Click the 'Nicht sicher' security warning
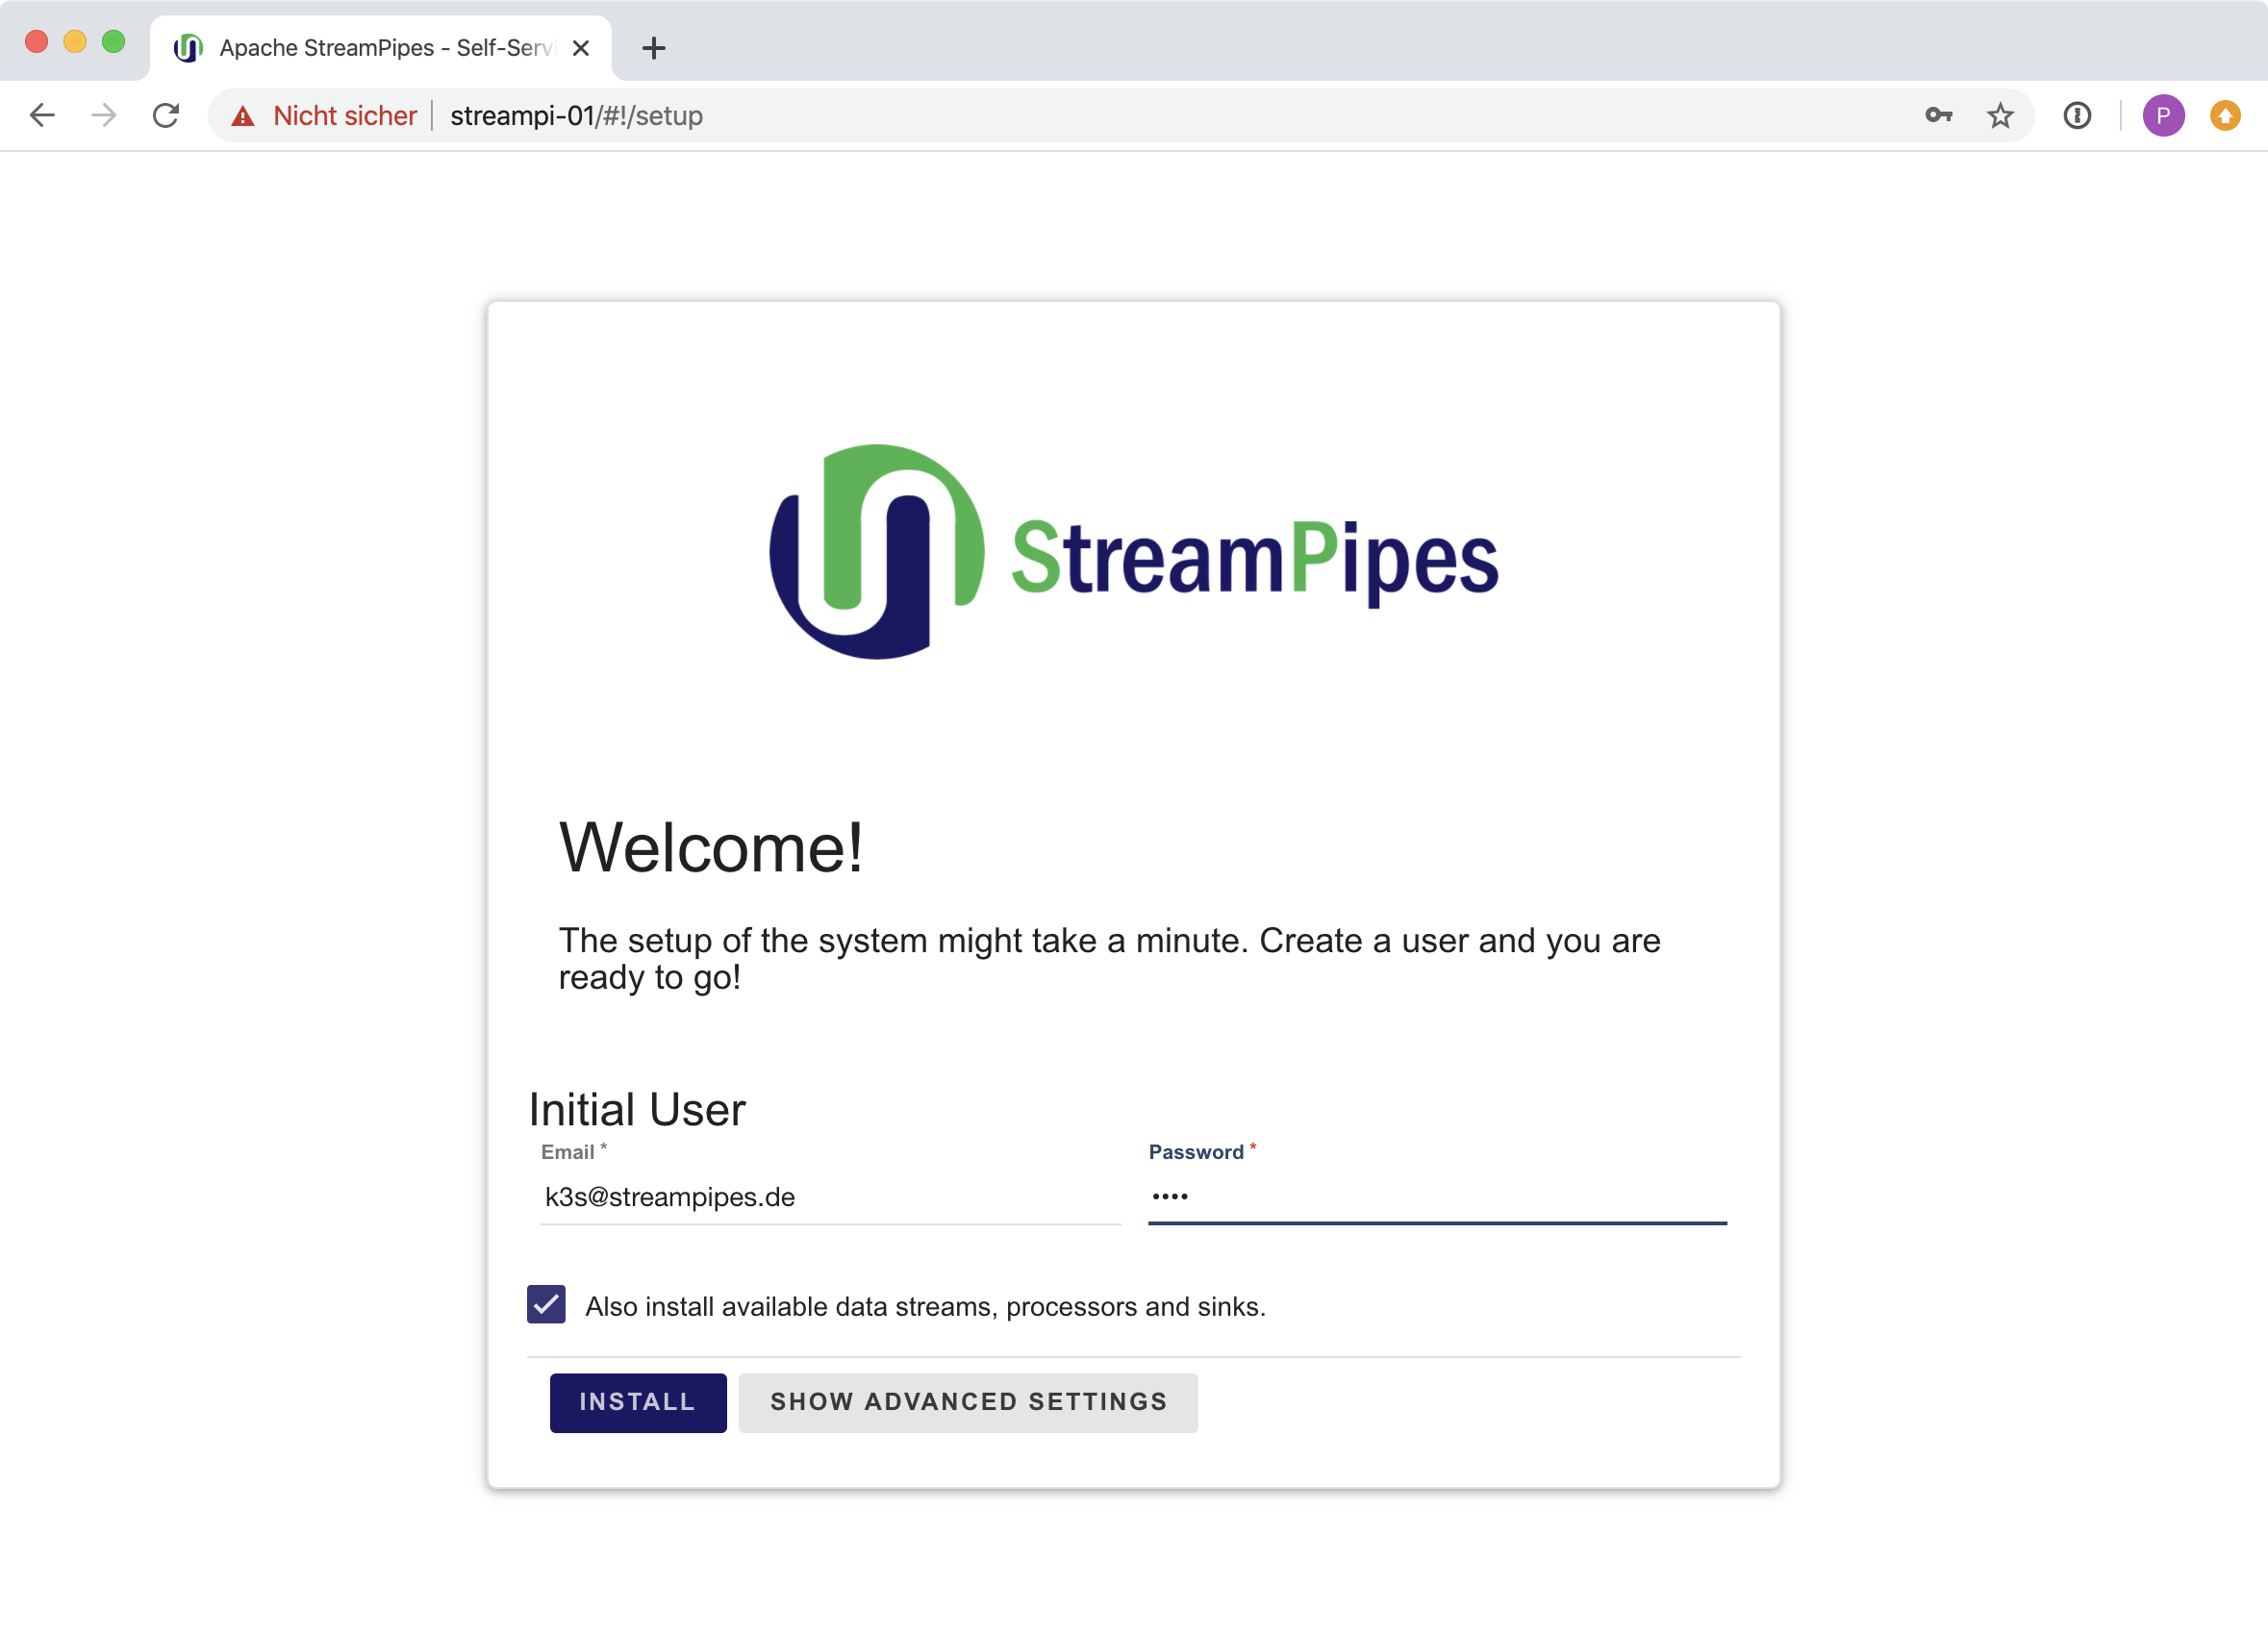The image size is (2268, 1637). (326, 116)
